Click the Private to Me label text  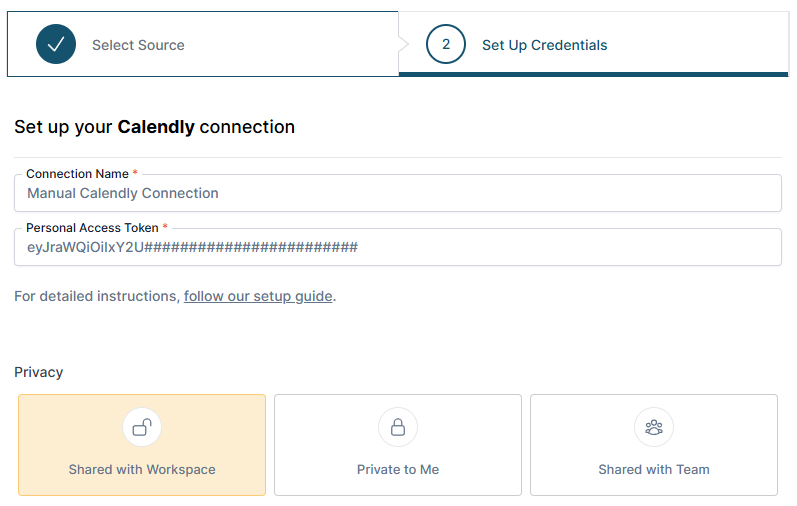pos(398,469)
